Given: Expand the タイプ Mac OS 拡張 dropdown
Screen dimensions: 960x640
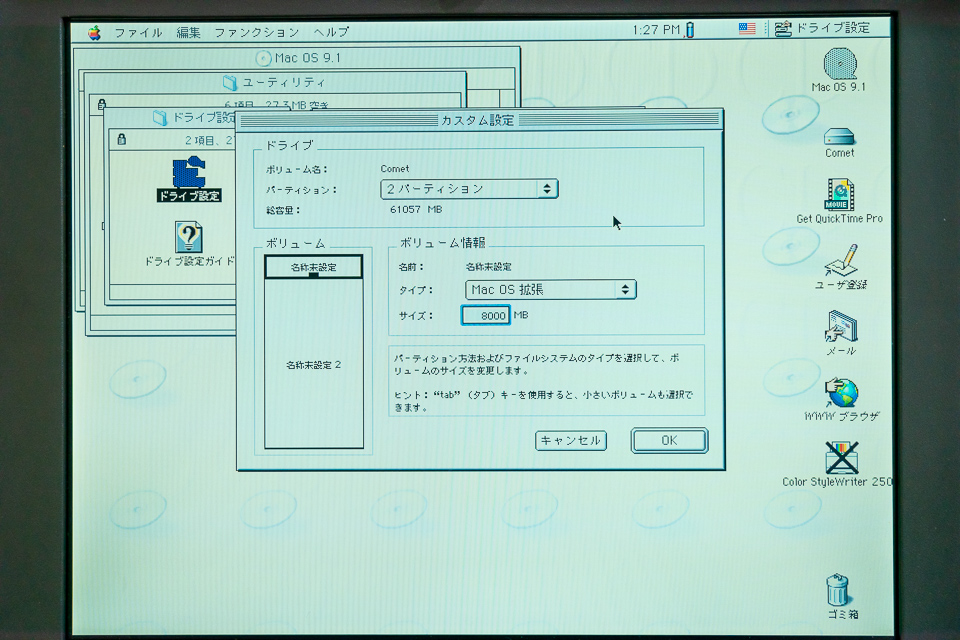Looking at the screenshot, I should (x=550, y=290).
